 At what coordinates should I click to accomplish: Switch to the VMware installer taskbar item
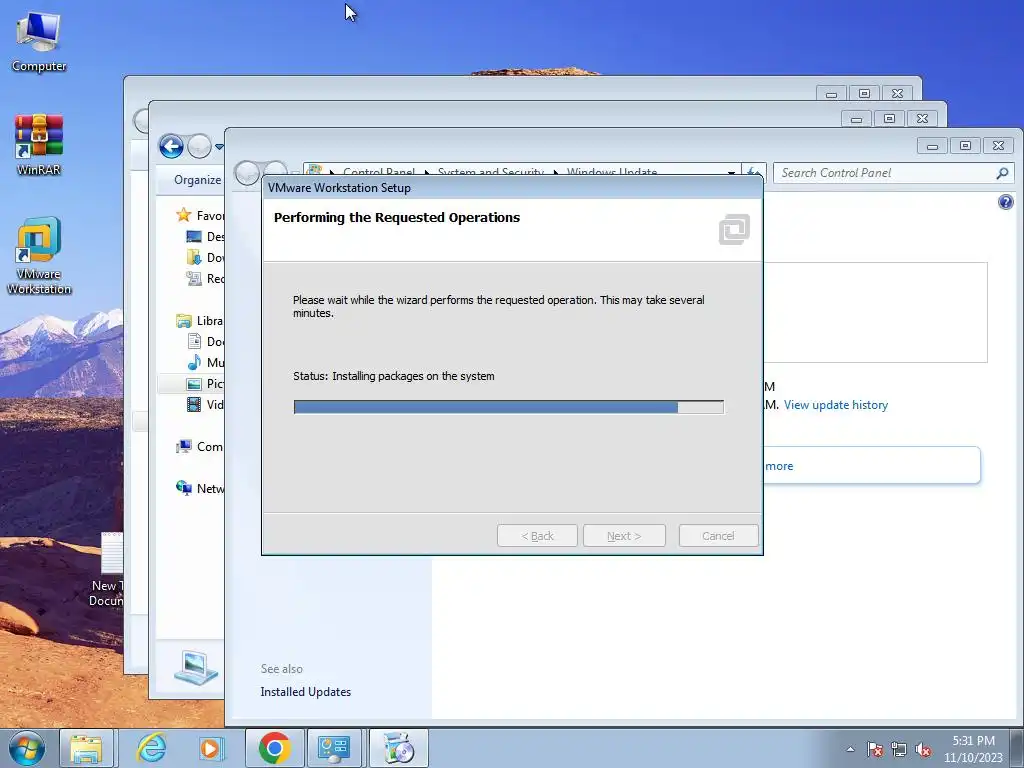pyautogui.click(x=399, y=748)
